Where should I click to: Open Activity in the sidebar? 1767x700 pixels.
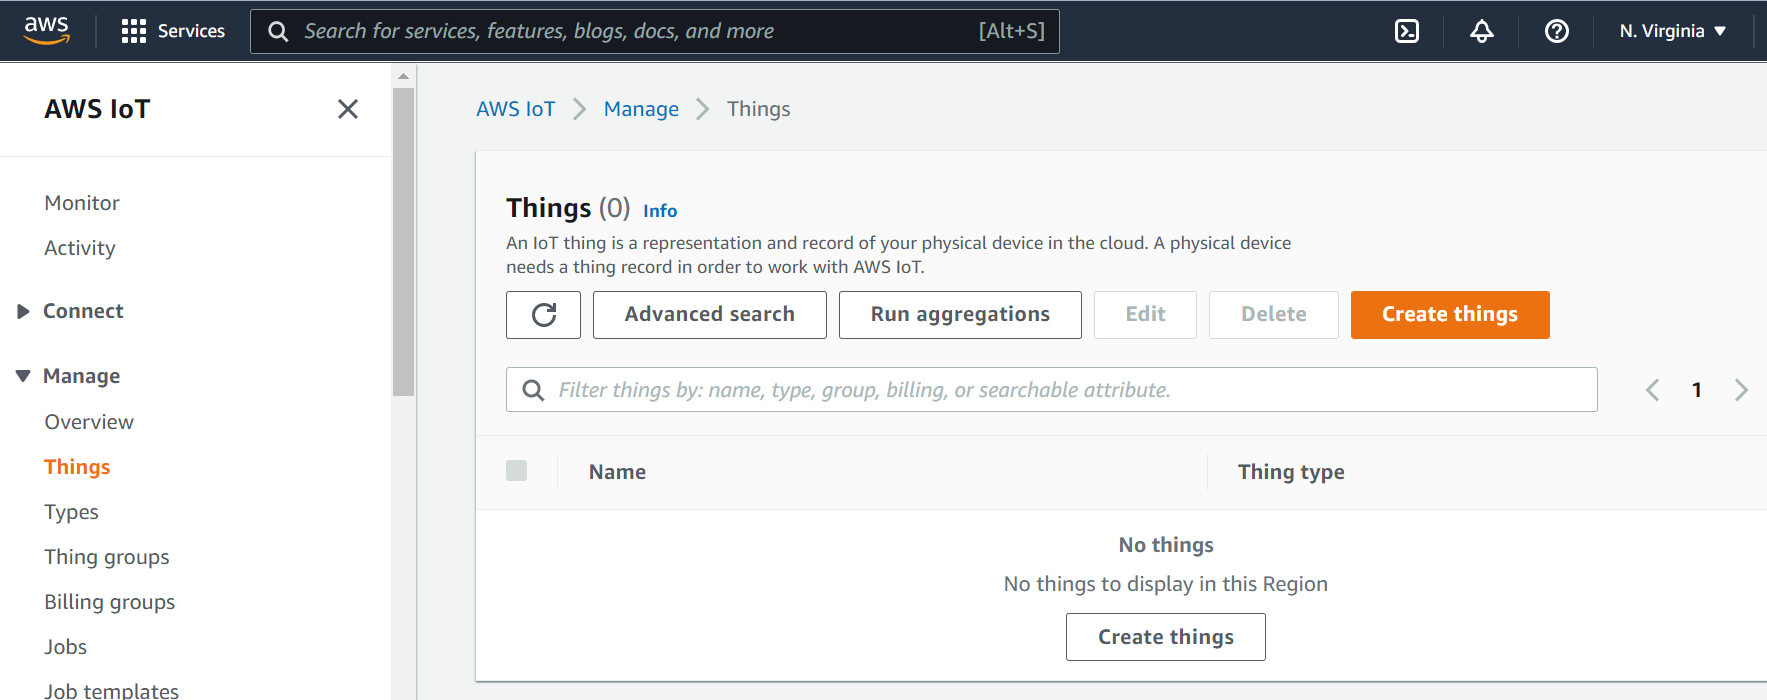(x=80, y=248)
